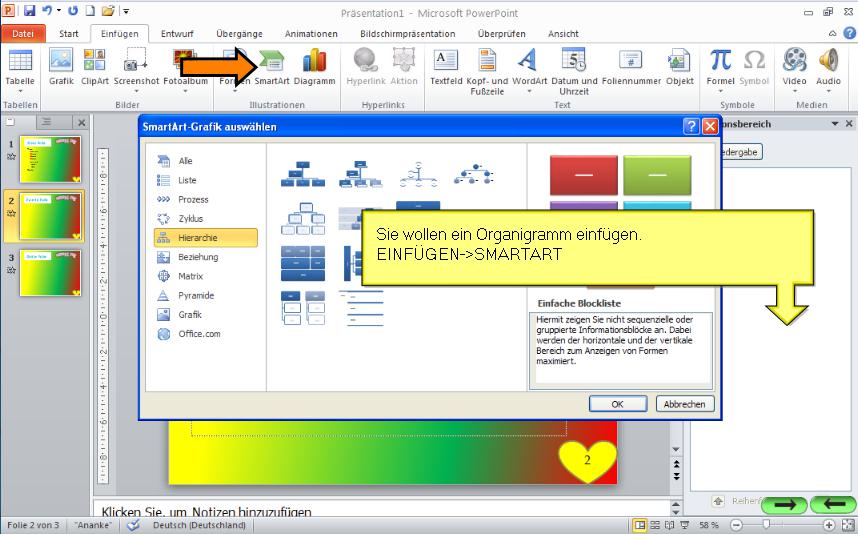This screenshot has height=534, width=858.
Task: Select the Zyklus category in list
Action: click(x=190, y=219)
